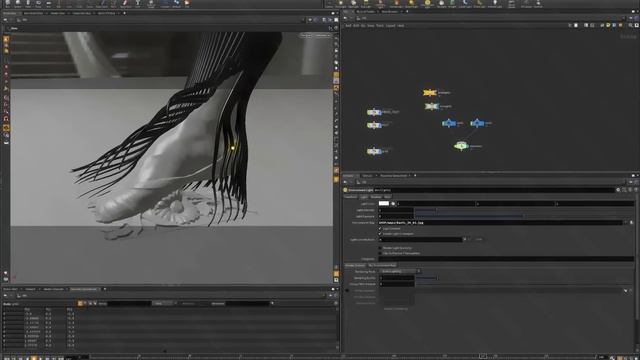The width and height of the screenshot is (640, 360).
Task: Click the white Light Color swatch
Action: (x=384, y=203)
